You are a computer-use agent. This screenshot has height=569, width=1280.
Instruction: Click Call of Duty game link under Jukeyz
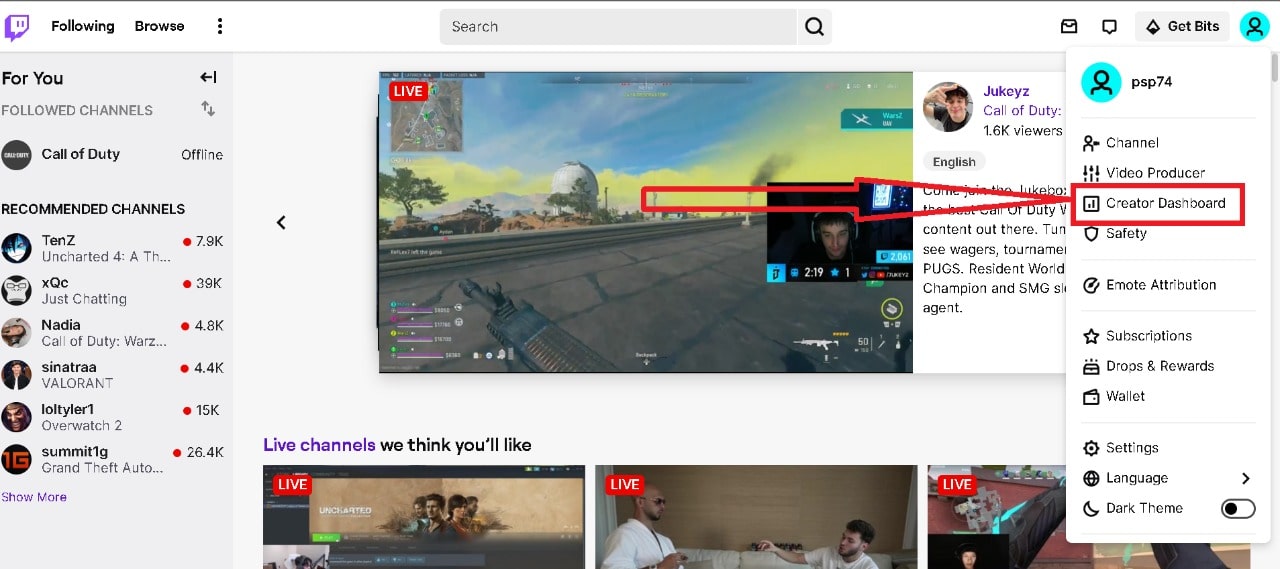pos(1021,110)
